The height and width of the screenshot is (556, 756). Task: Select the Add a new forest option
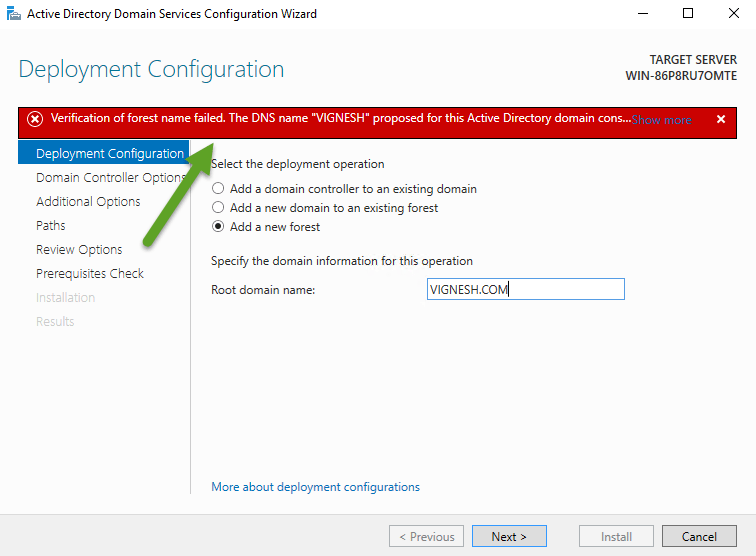click(218, 227)
